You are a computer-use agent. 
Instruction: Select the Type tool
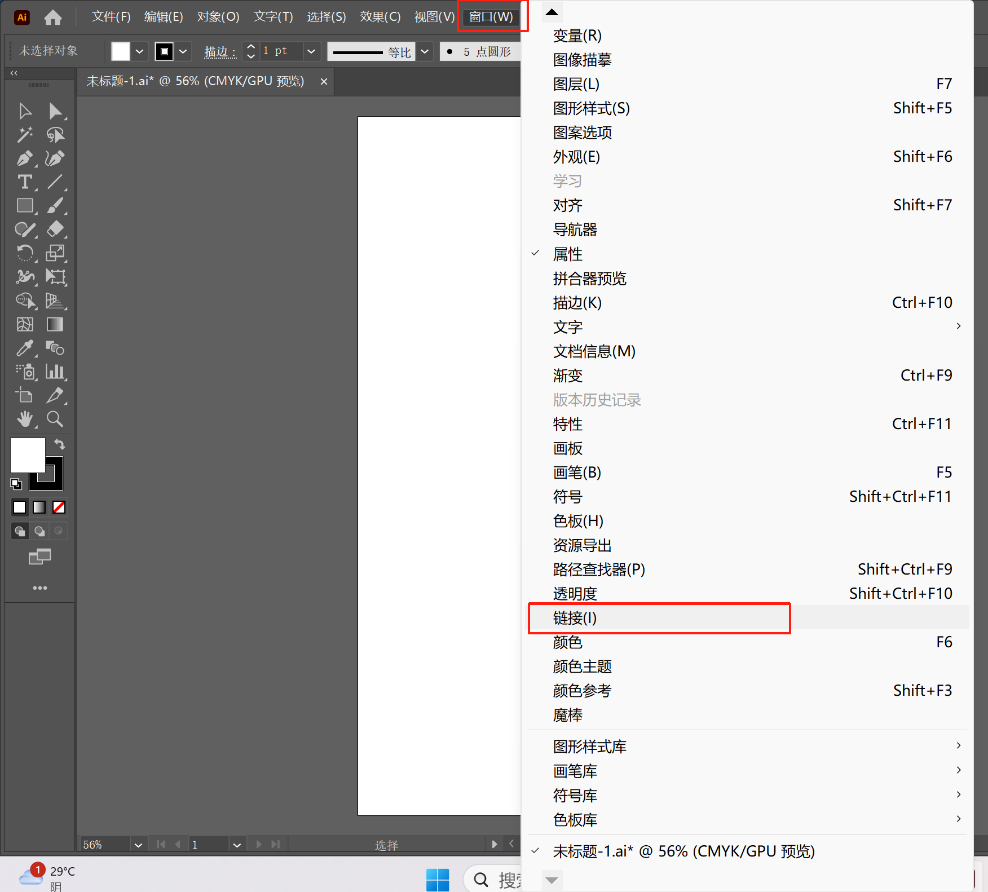25,182
